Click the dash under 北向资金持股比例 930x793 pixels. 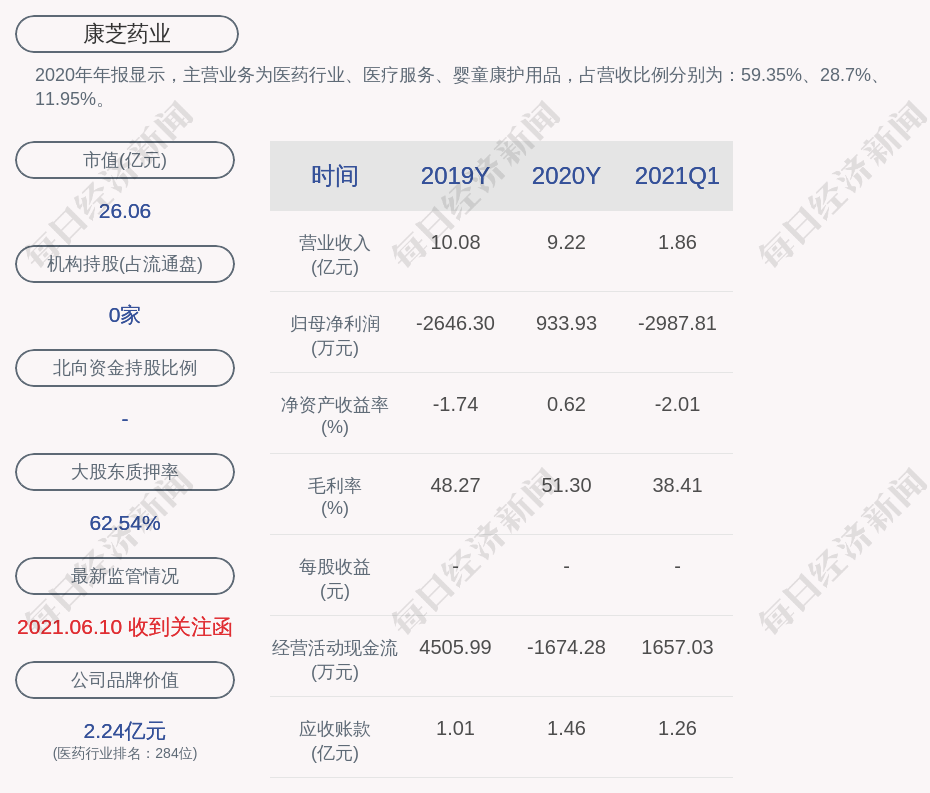[x=125, y=419]
